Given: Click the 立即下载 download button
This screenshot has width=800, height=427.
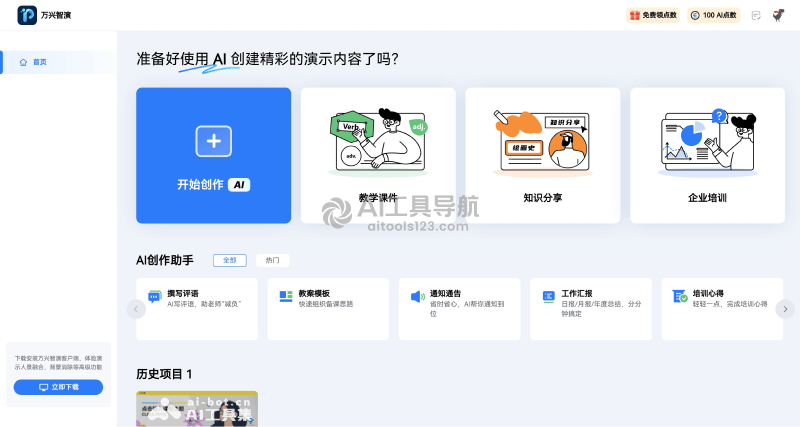Looking at the screenshot, I should point(58,387).
